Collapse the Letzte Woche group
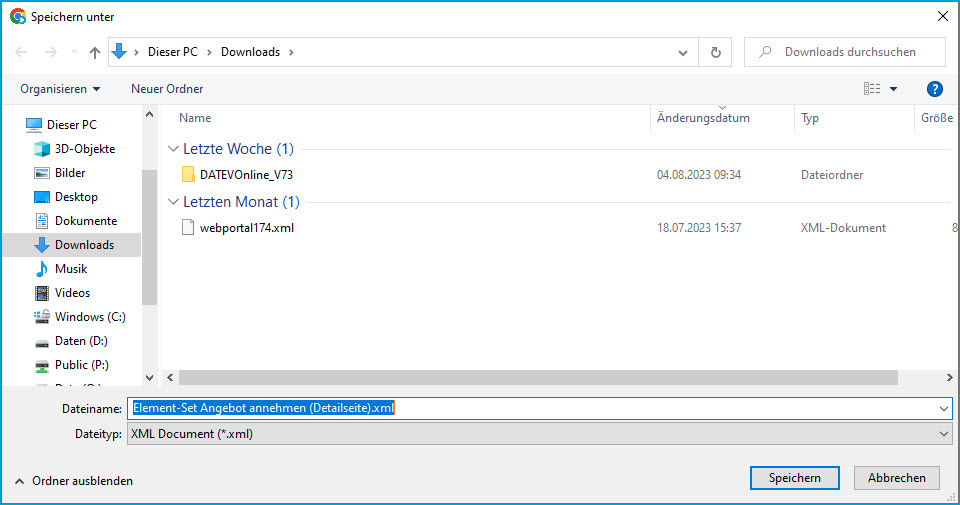The image size is (960, 505). pyautogui.click(x=174, y=149)
